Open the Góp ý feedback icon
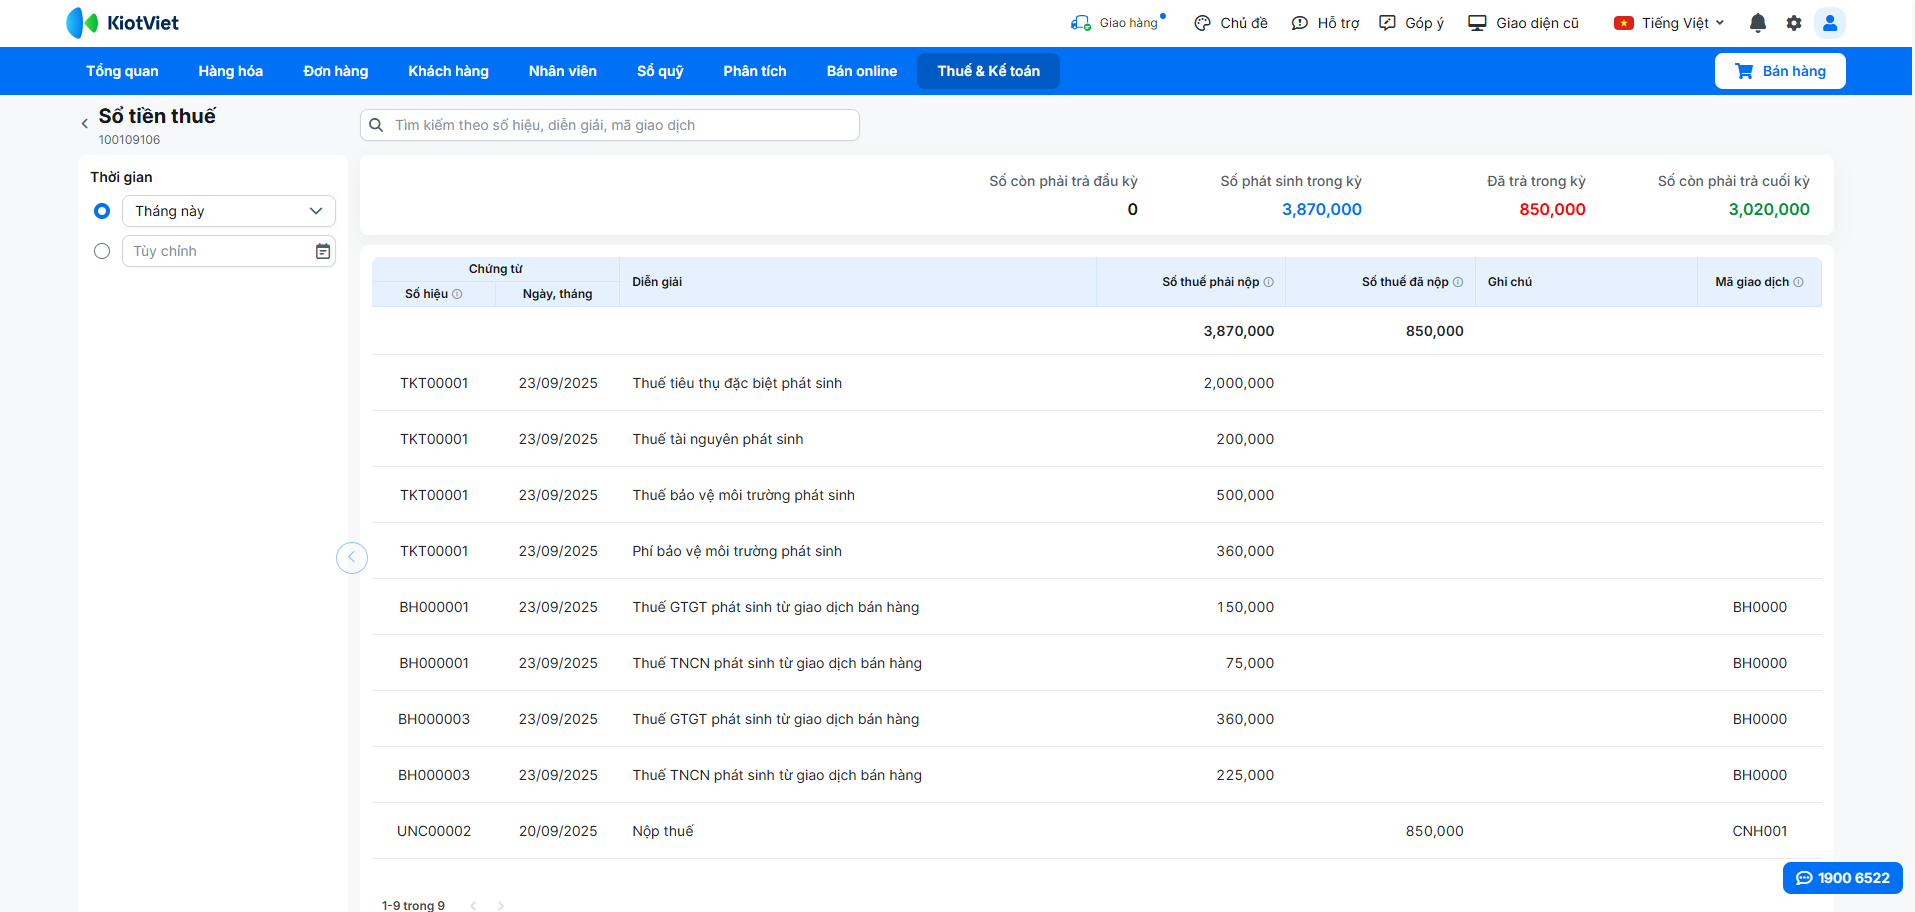The width and height of the screenshot is (1915, 912). (x=1387, y=23)
